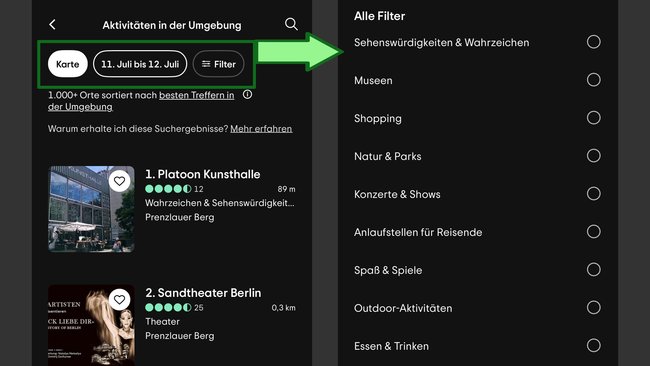Open the Filter options button

point(218,64)
